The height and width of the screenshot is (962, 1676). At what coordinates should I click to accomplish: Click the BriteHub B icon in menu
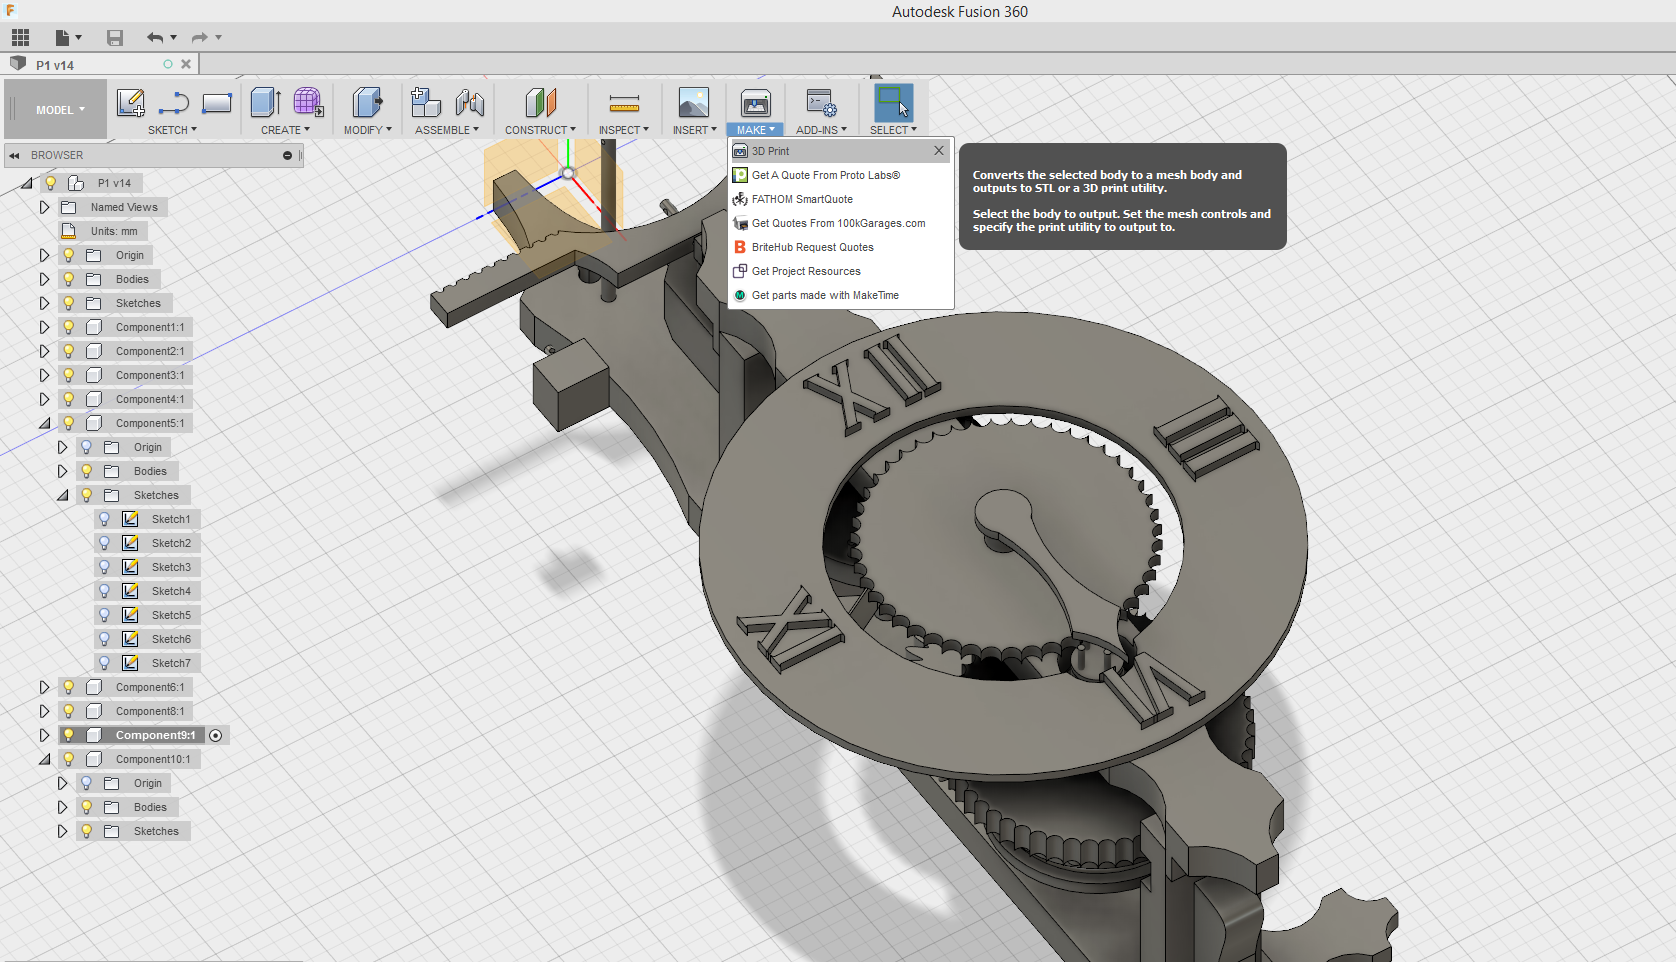[740, 247]
